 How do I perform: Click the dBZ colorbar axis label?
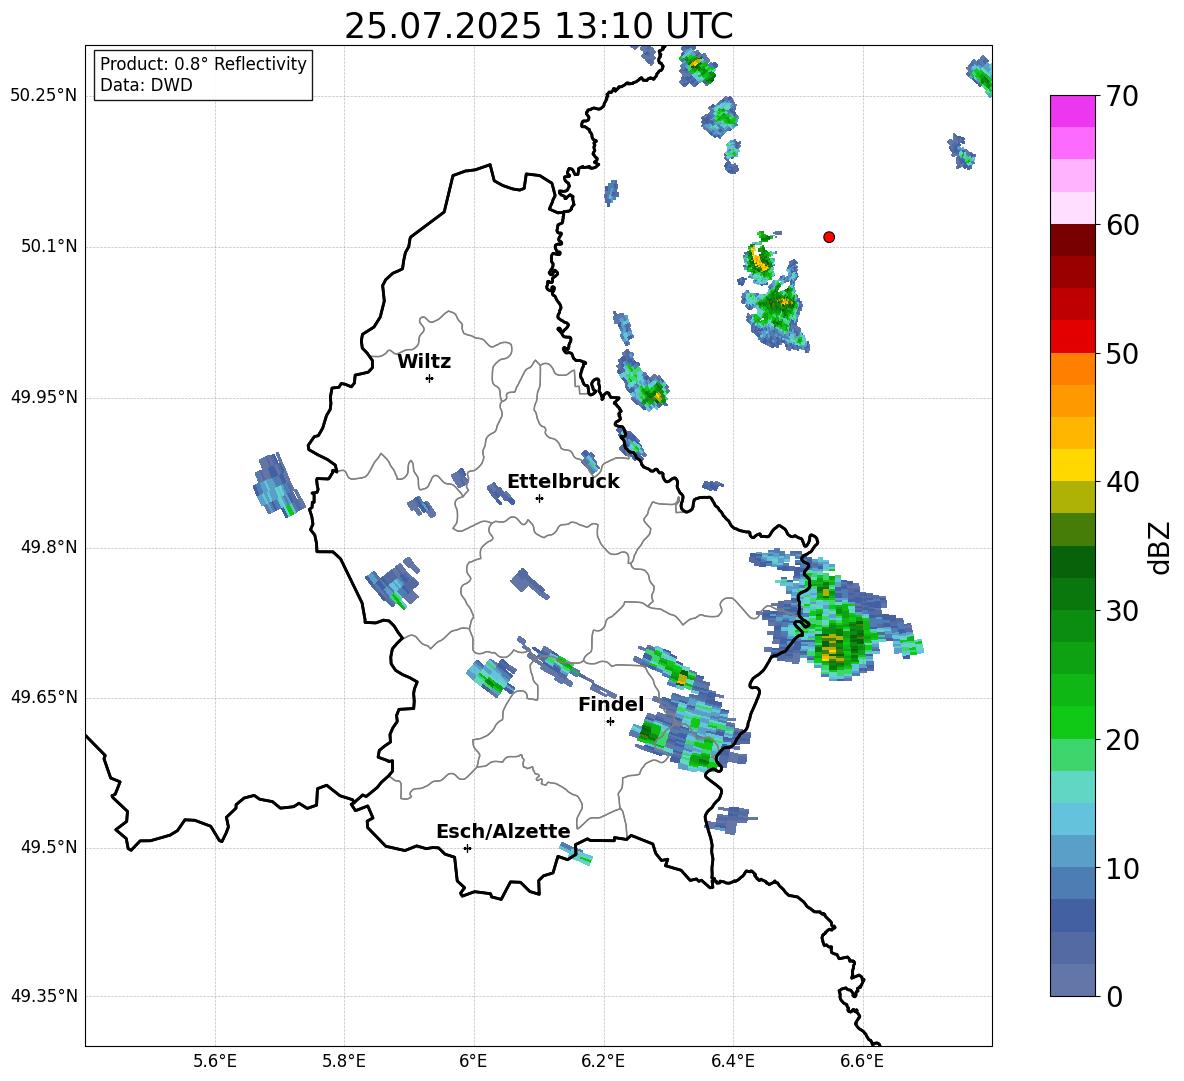click(1159, 547)
